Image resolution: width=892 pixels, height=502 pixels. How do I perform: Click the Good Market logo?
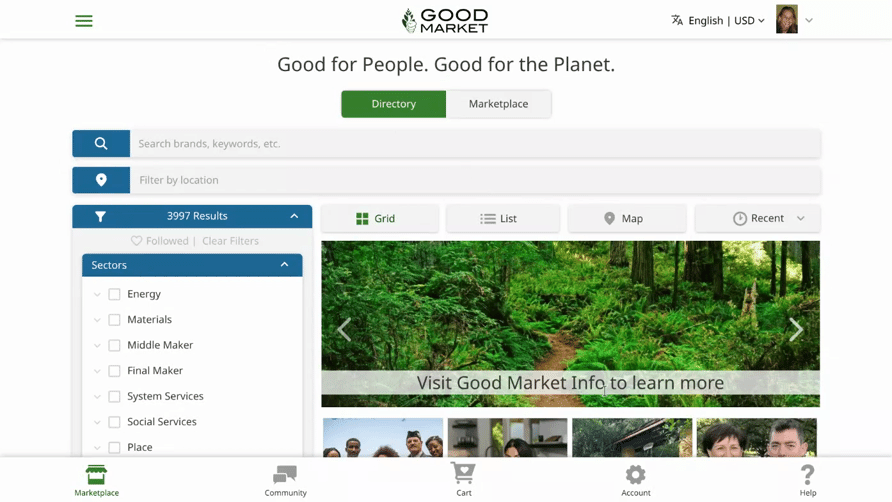click(x=445, y=20)
